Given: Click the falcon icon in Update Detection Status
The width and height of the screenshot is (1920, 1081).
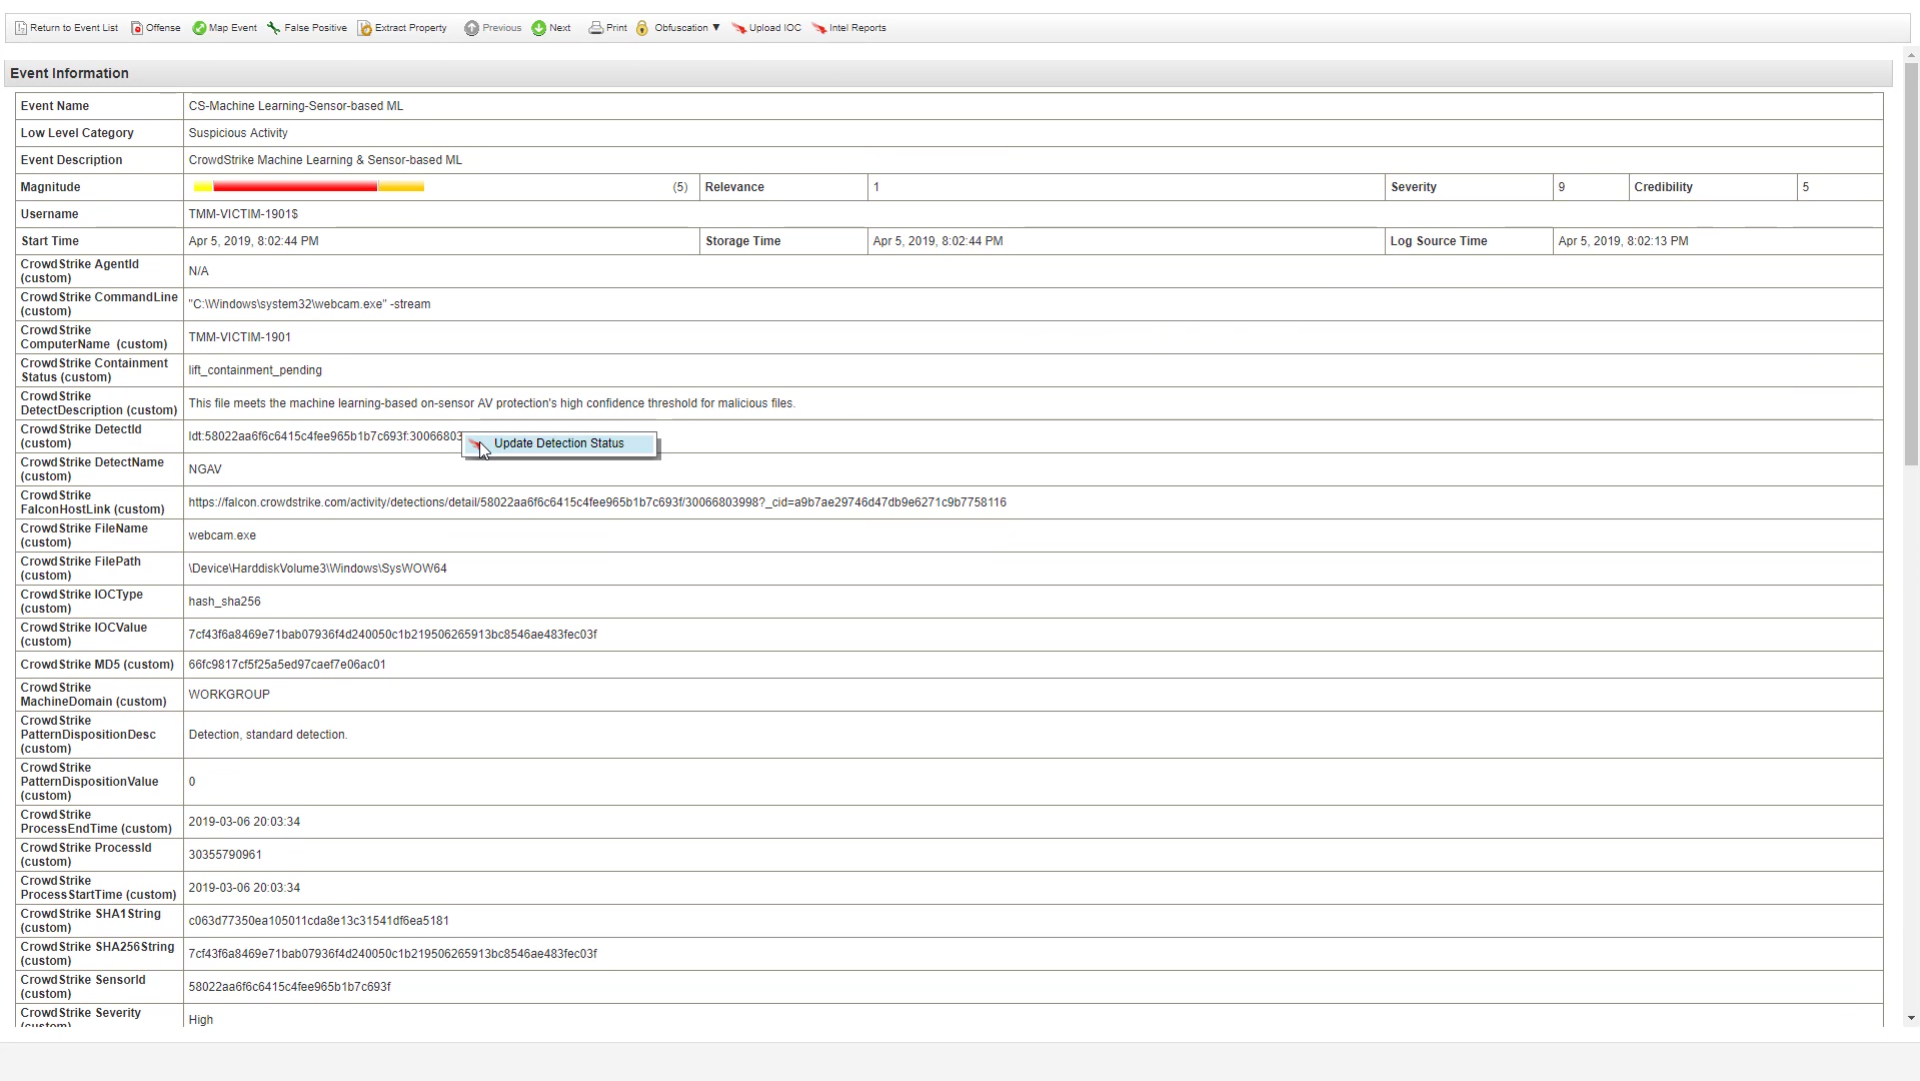Looking at the screenshot, I should pyautogui.click(x=476, y=444).
